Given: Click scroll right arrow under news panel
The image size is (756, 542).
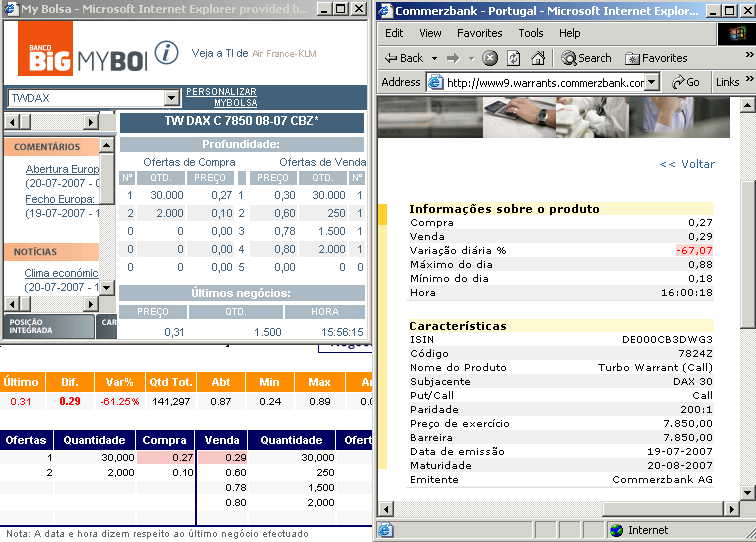Looking at the screenshot, I should (91, 304).
